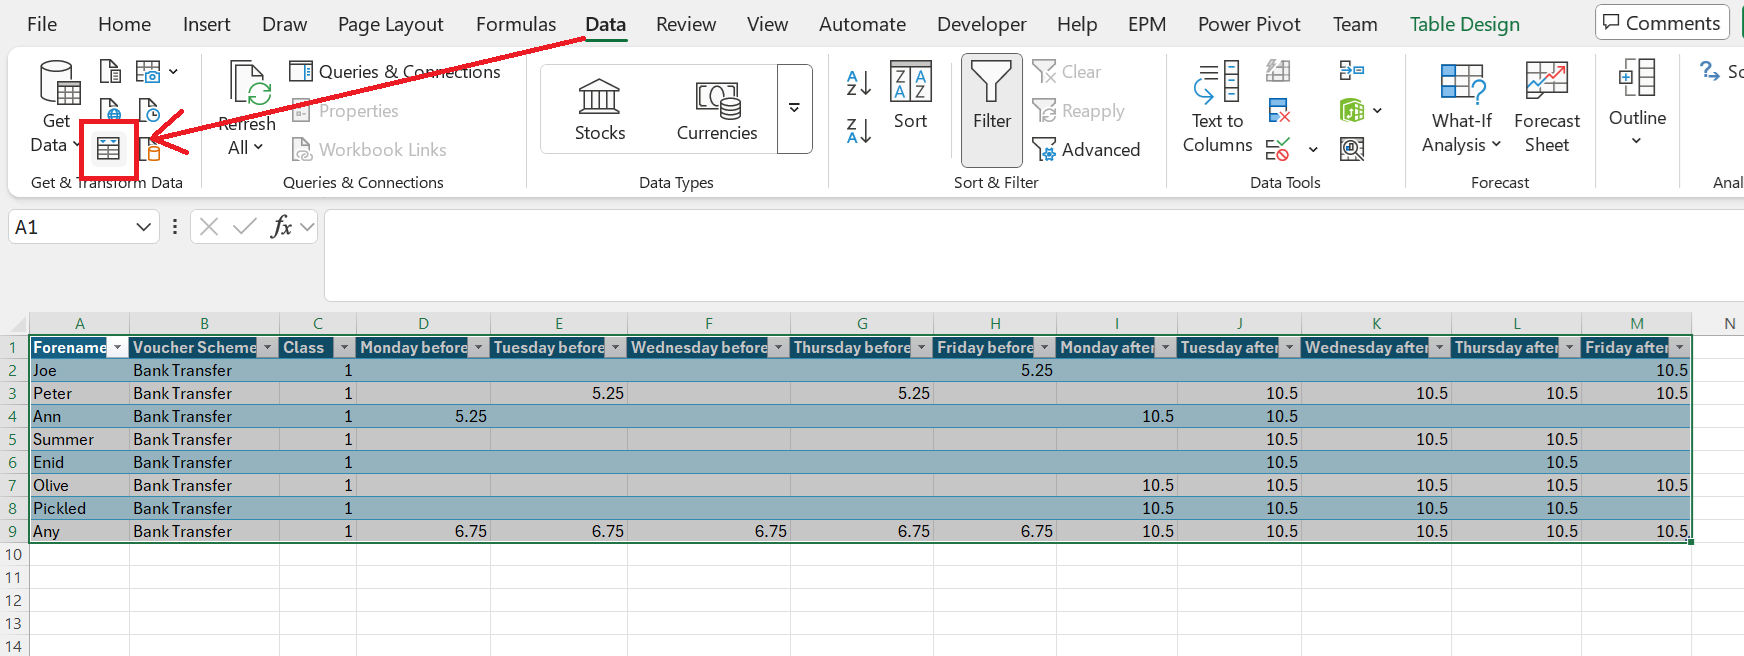Click the formula bar Cancel X button
The height and width of the screenshot is (656, 1744).
pyautogui.click(x=208, y=227)
